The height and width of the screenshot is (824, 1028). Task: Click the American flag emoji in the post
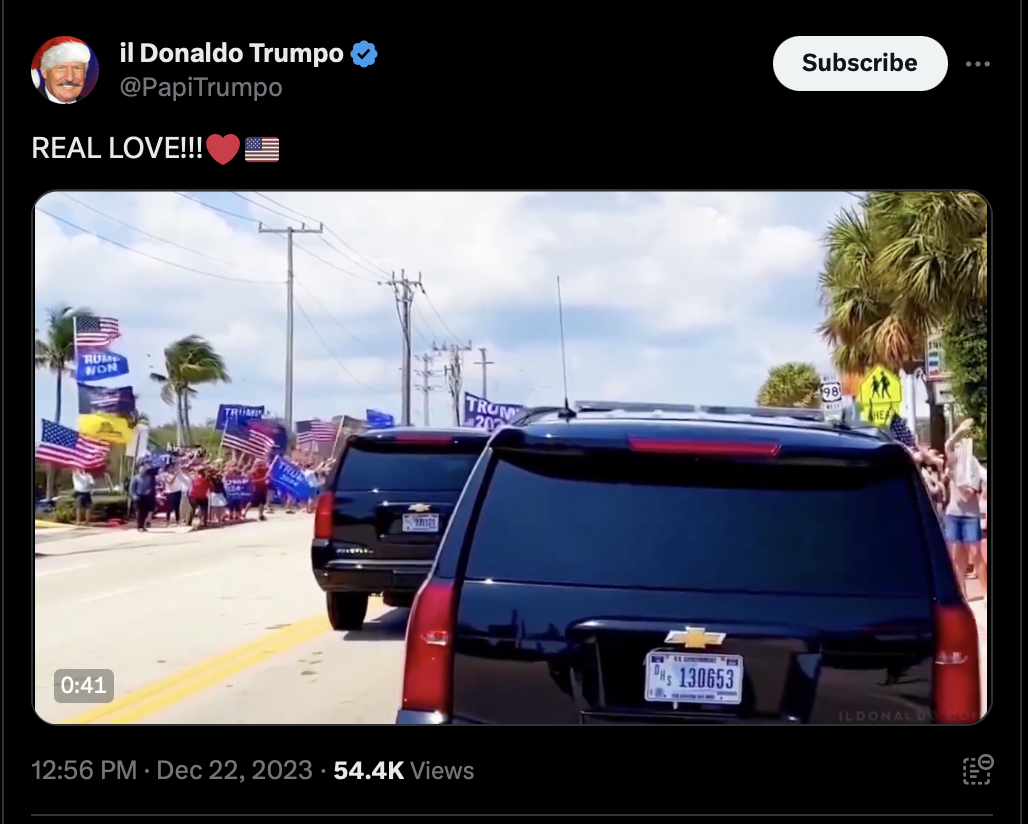click(x=262, y=149)
